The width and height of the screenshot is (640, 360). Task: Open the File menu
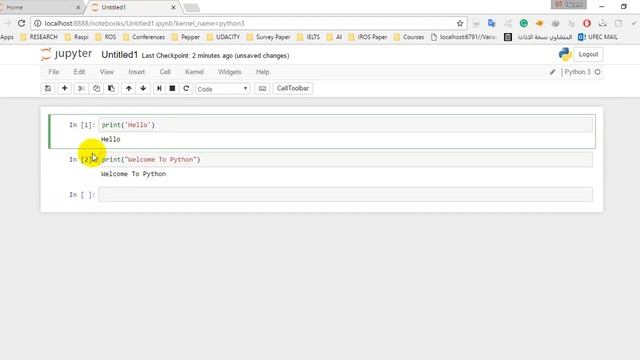pyautogui.click(x=54, y=72)
